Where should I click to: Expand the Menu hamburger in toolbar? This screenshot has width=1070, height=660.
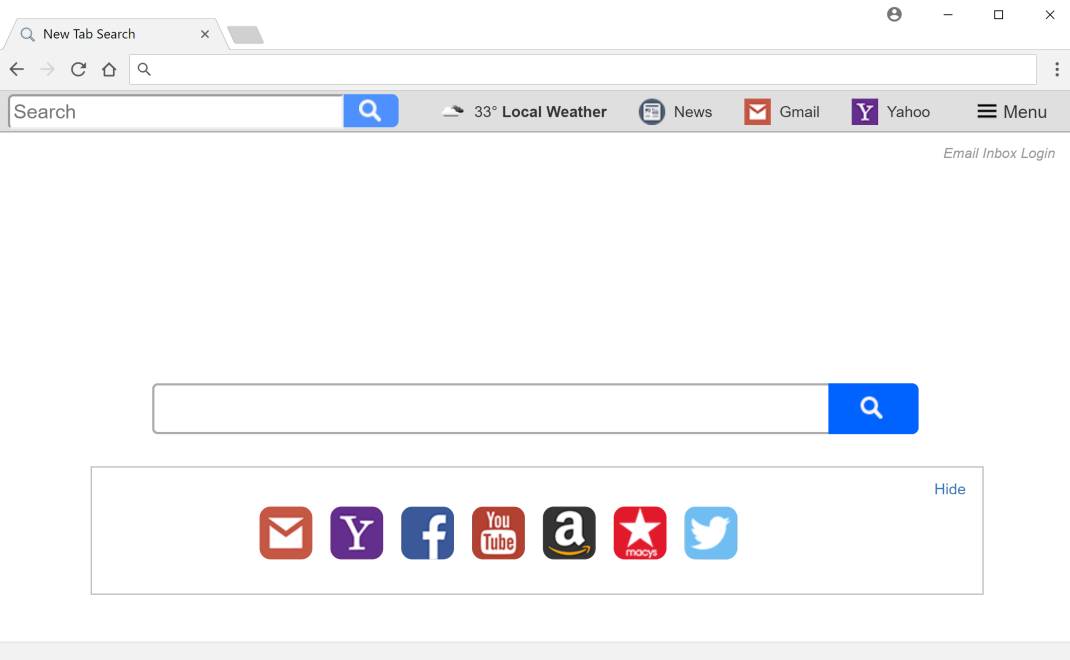[1011, 111]
